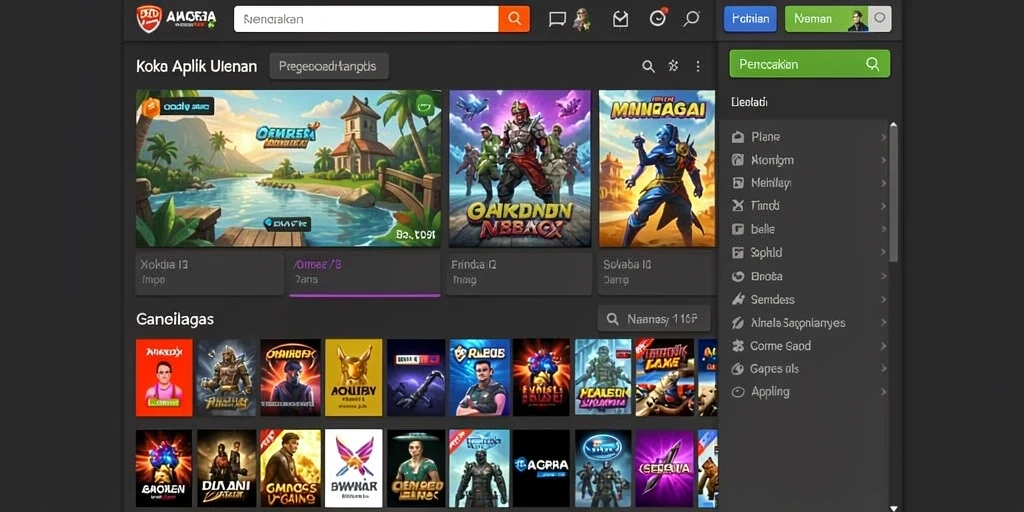
Task: Open the white Bwnar game thumbnail
Action: [x=353, y=468]
